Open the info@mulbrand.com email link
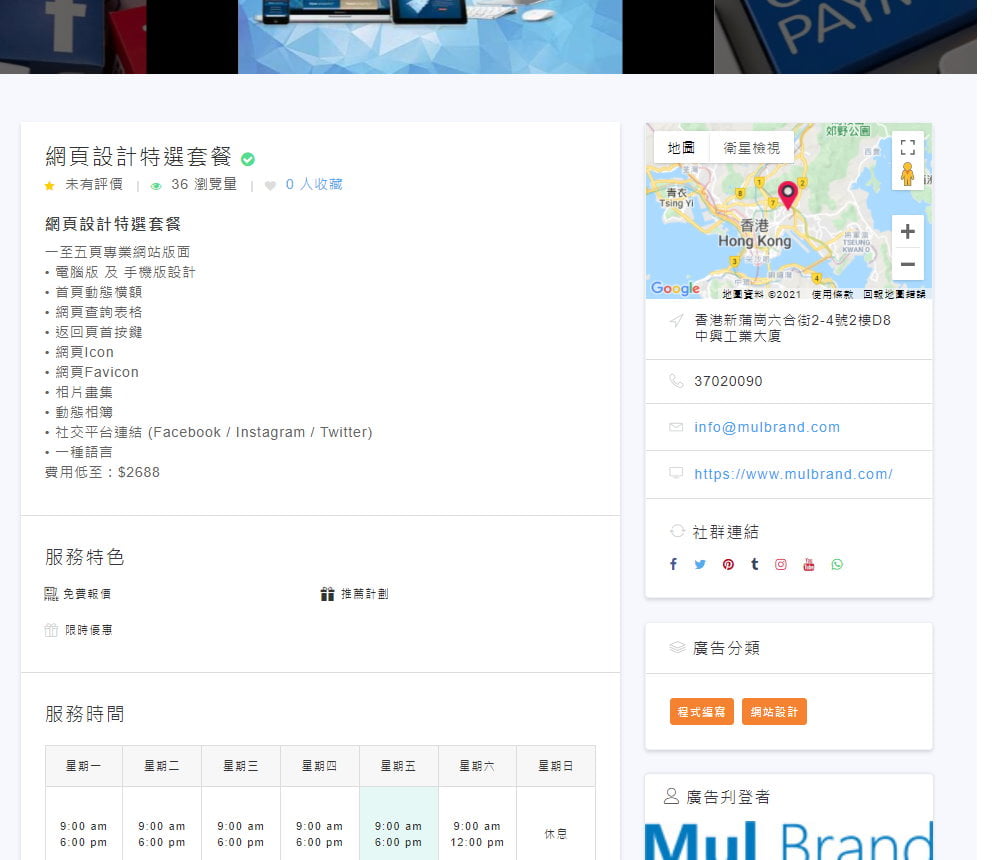 click(767, 427)
